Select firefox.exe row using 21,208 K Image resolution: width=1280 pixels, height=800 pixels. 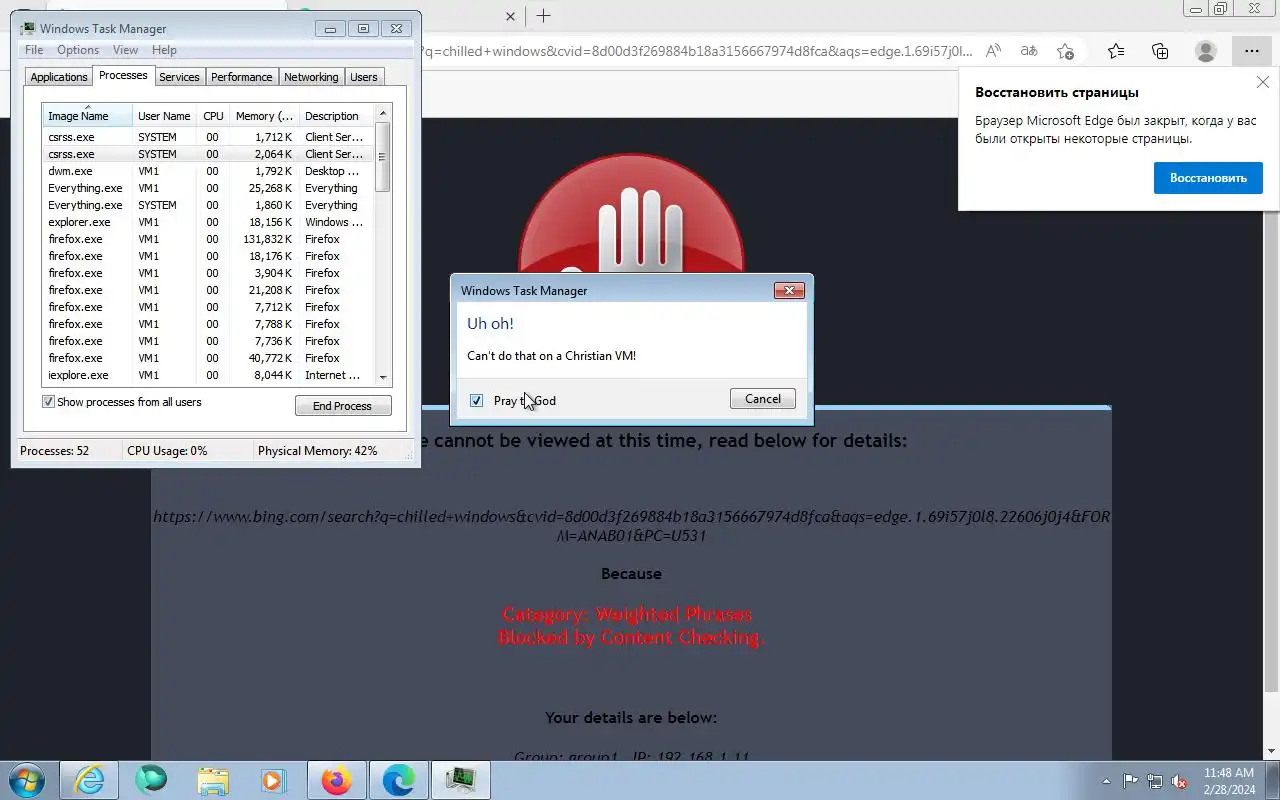(x=208, y=290)
